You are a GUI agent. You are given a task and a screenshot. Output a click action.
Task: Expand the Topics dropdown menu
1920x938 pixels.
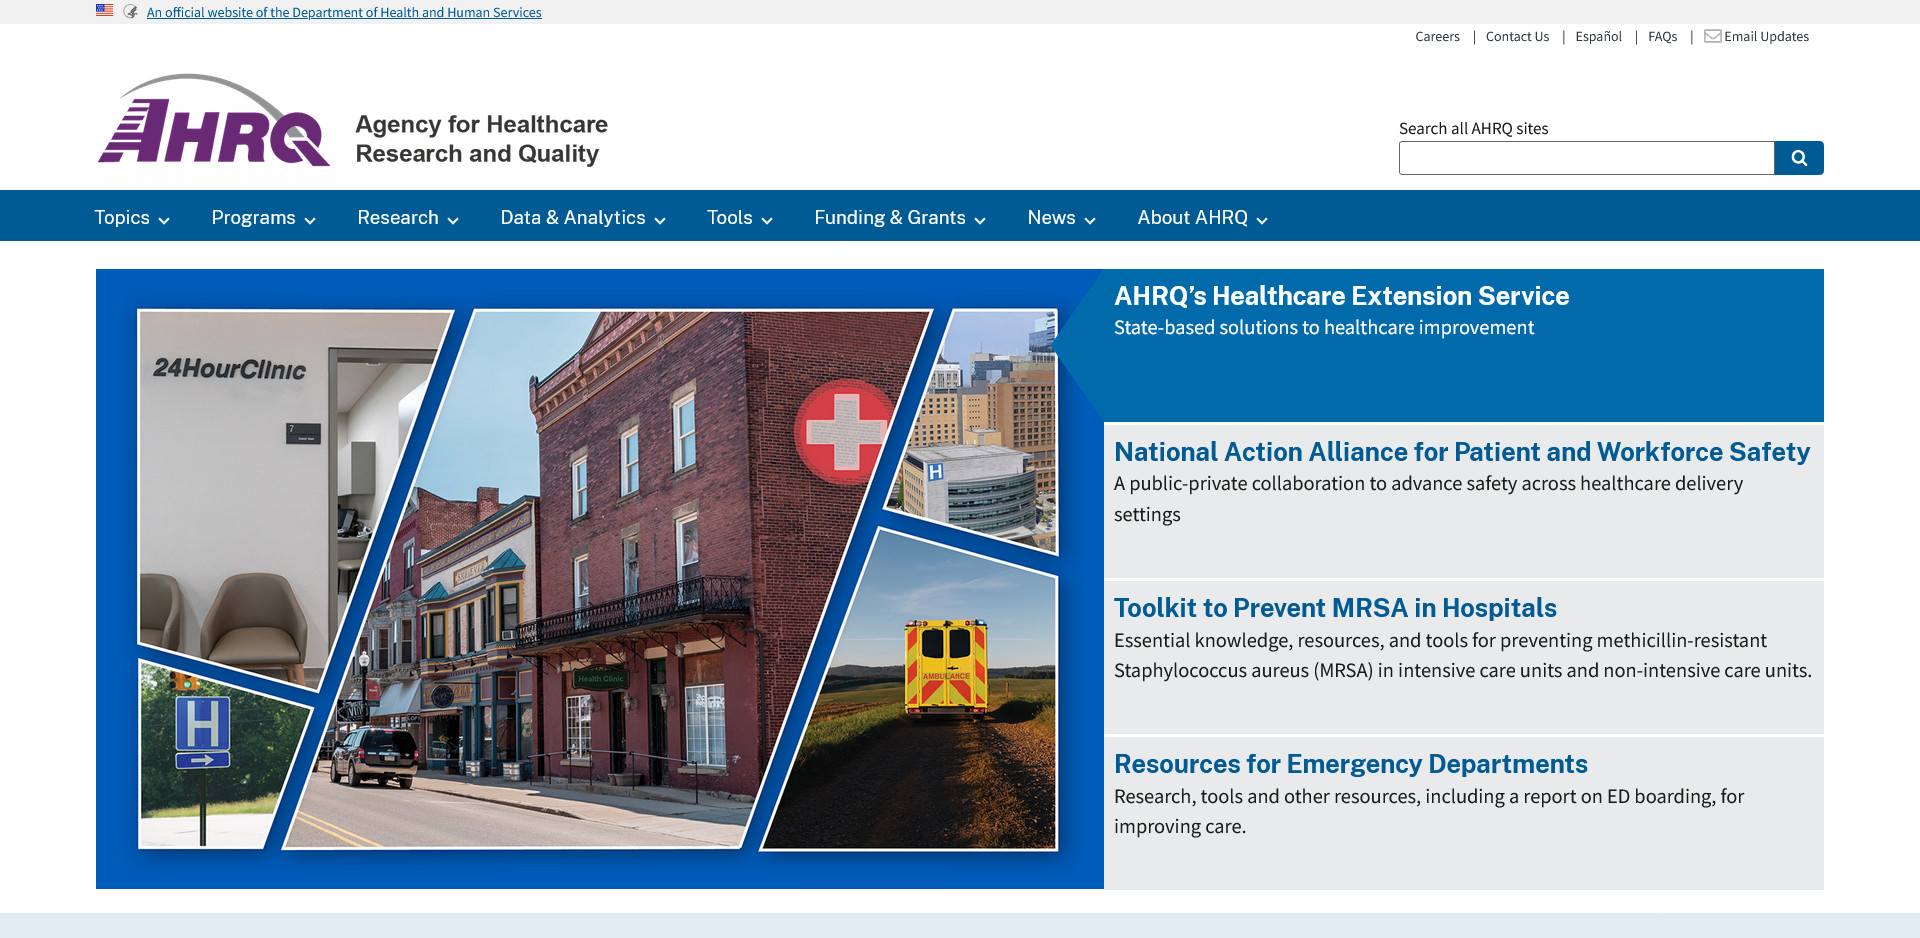point(131,218)
